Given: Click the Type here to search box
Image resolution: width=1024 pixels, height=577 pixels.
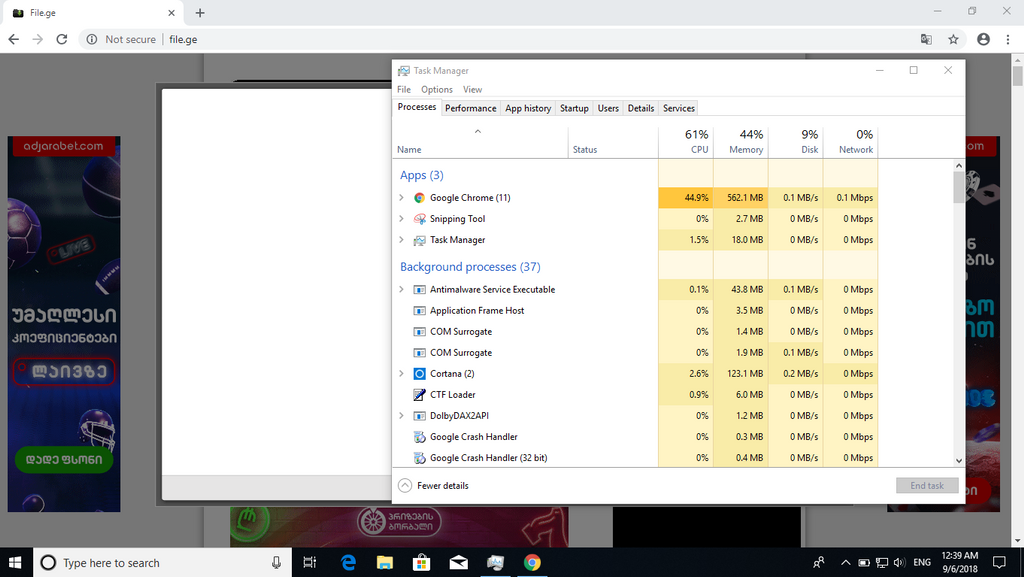Looking at the screenshot, I should (161, 563).
